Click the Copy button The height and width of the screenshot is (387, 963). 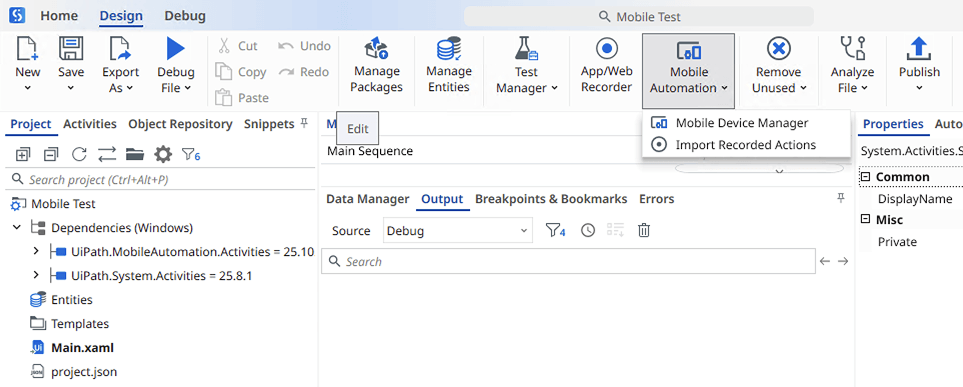241,72
